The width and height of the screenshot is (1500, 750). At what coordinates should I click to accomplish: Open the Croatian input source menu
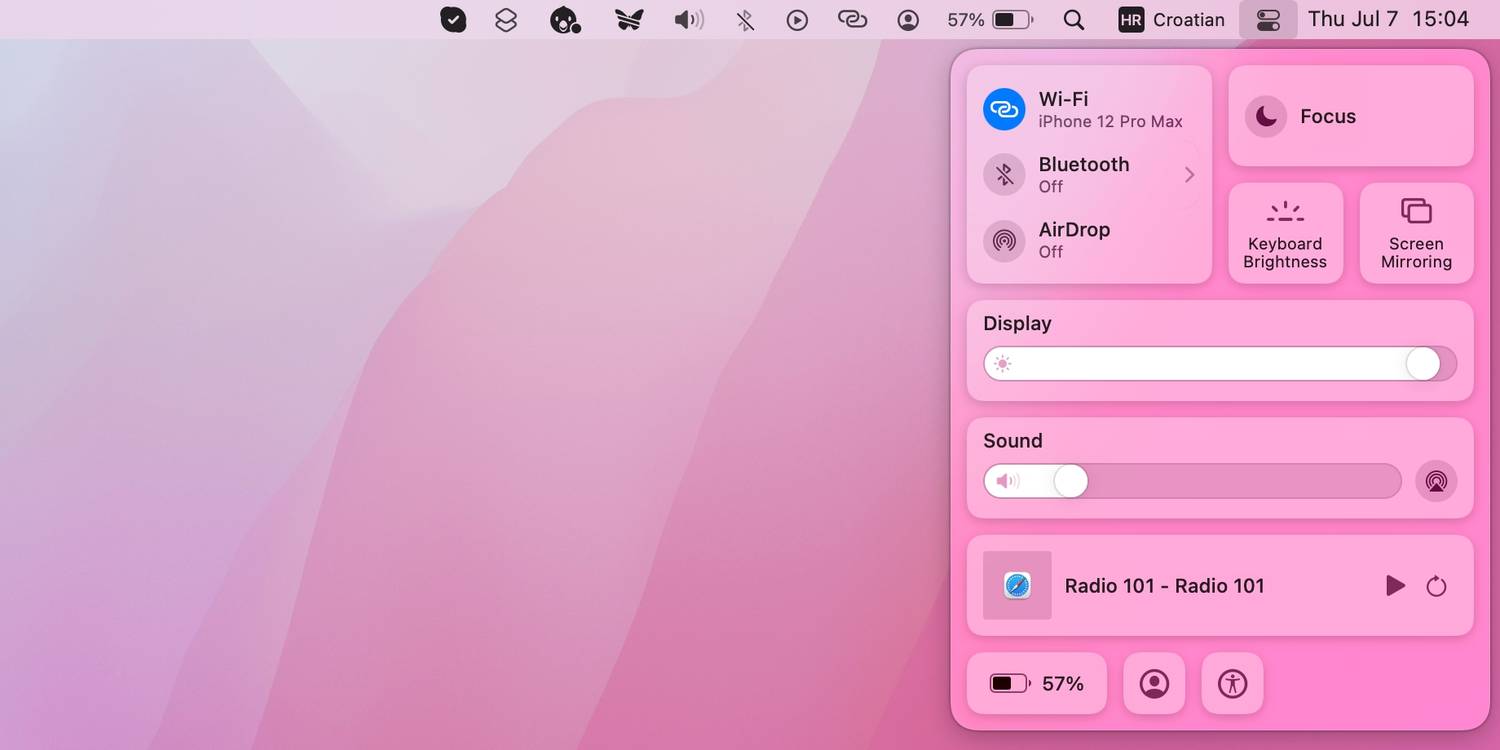(x=1171, y=20)
